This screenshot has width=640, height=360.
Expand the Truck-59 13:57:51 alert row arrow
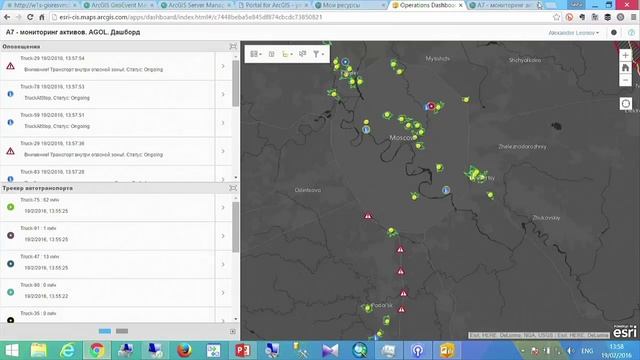[x=223, y=123]
